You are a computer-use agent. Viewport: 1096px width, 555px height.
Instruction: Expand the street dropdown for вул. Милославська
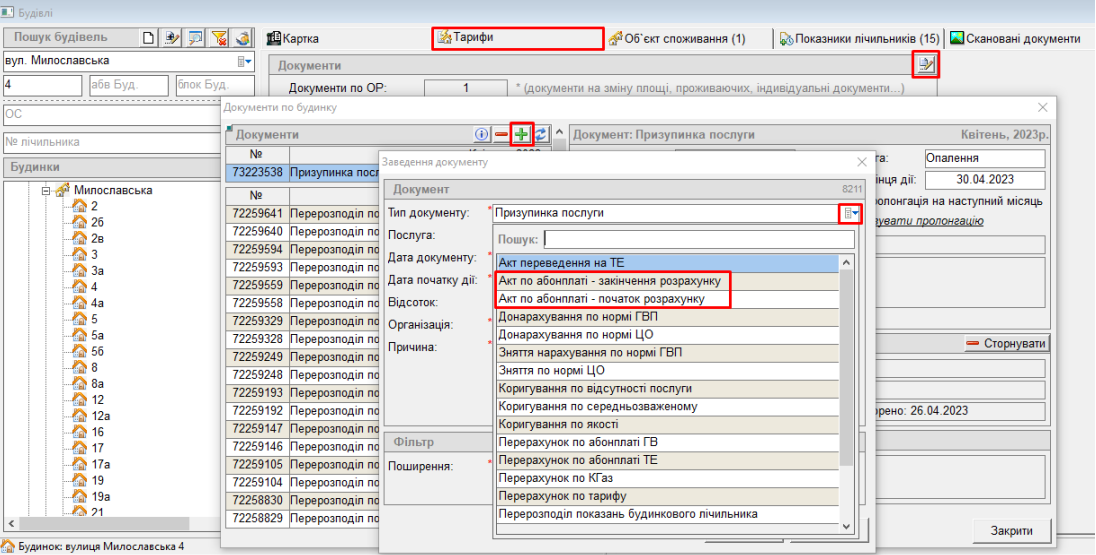(x=245, y=61)
